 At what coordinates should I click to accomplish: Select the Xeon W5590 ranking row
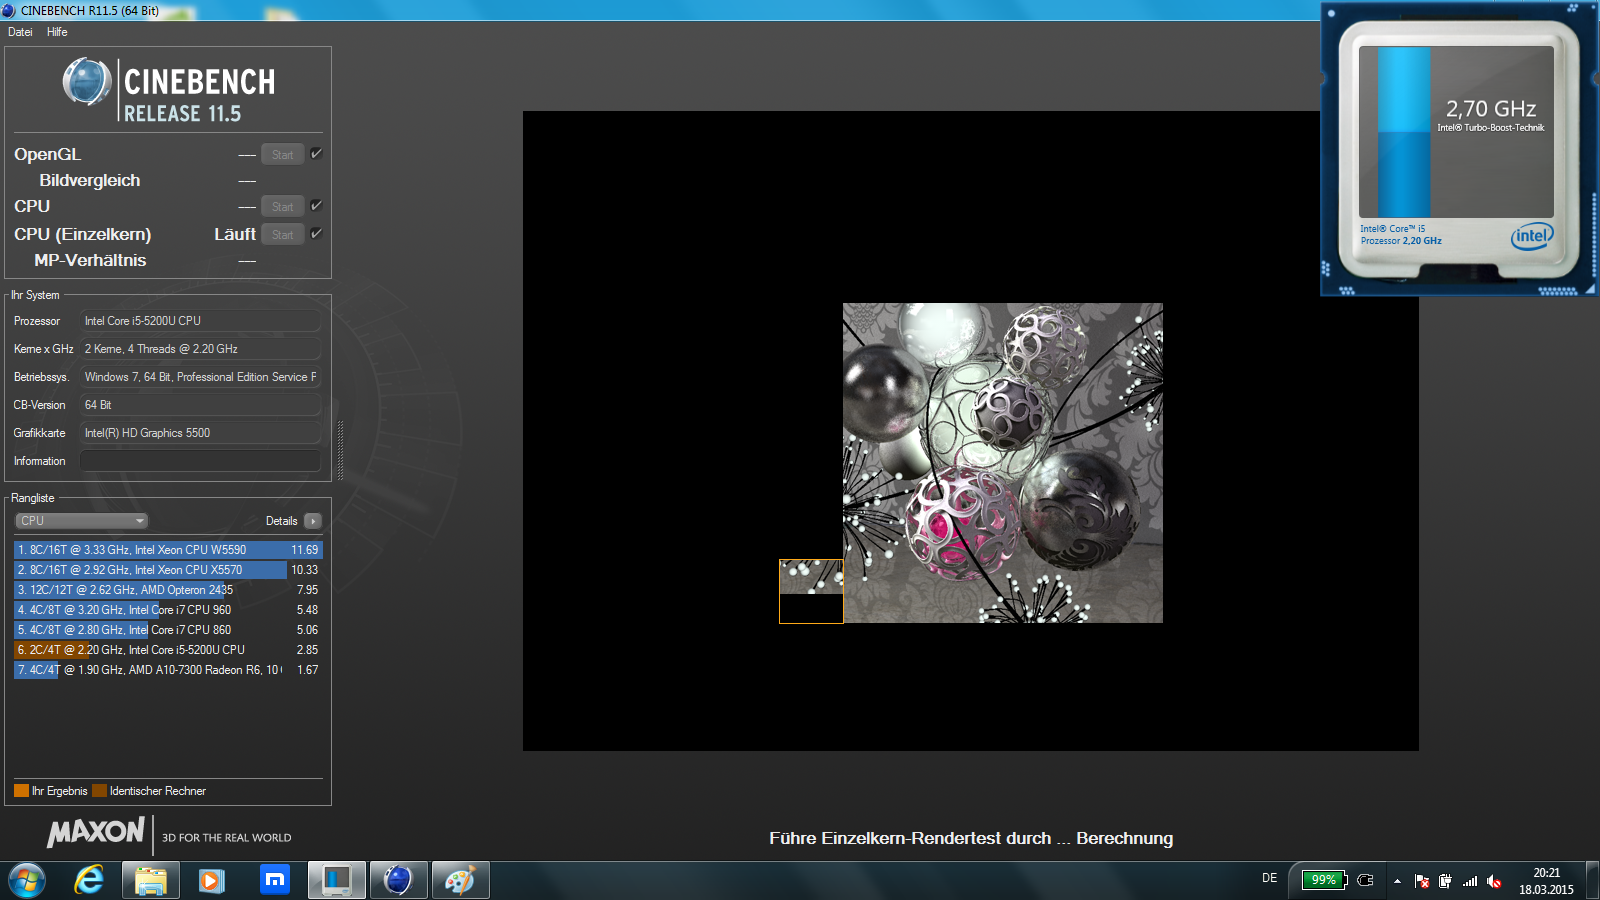click(168, 550)
